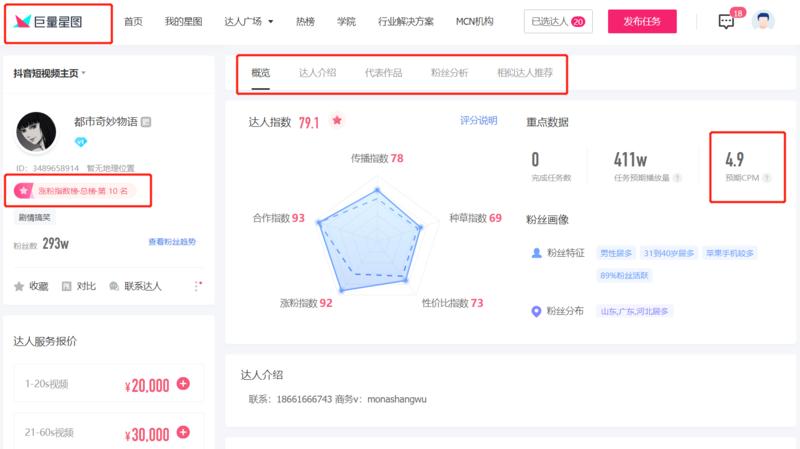Add the 21-60s视频 ¥30,000 service via plus icon
The image size is (800, 449).
click(183, 432)
